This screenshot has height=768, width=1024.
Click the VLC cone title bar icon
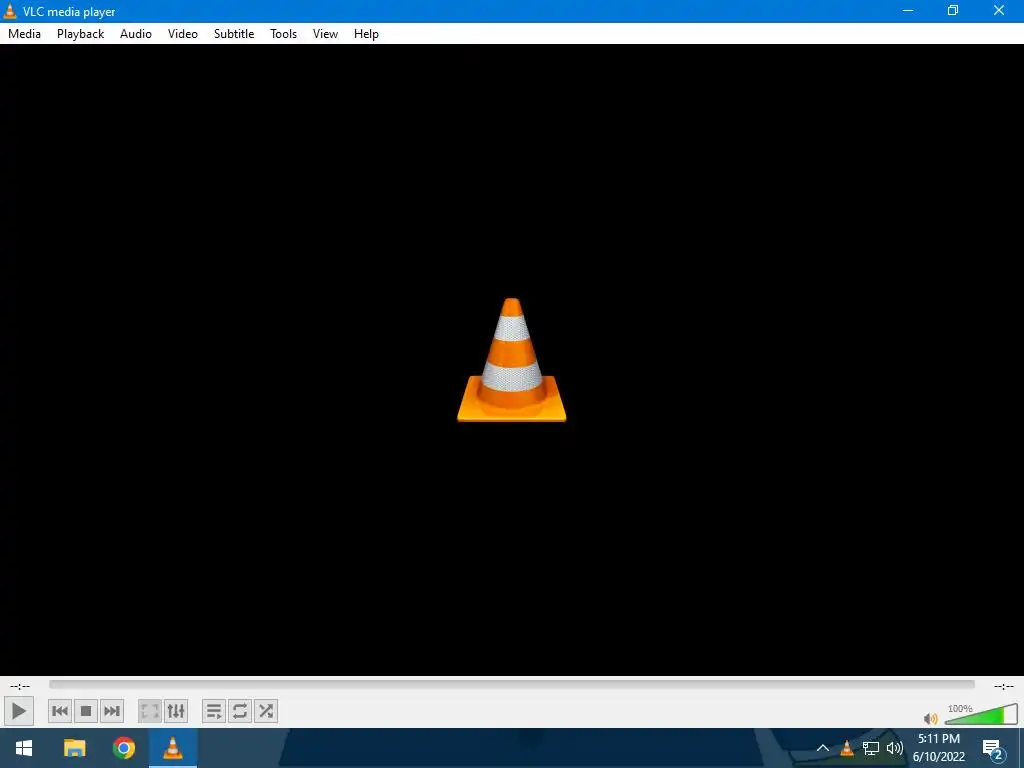point(10,11)
